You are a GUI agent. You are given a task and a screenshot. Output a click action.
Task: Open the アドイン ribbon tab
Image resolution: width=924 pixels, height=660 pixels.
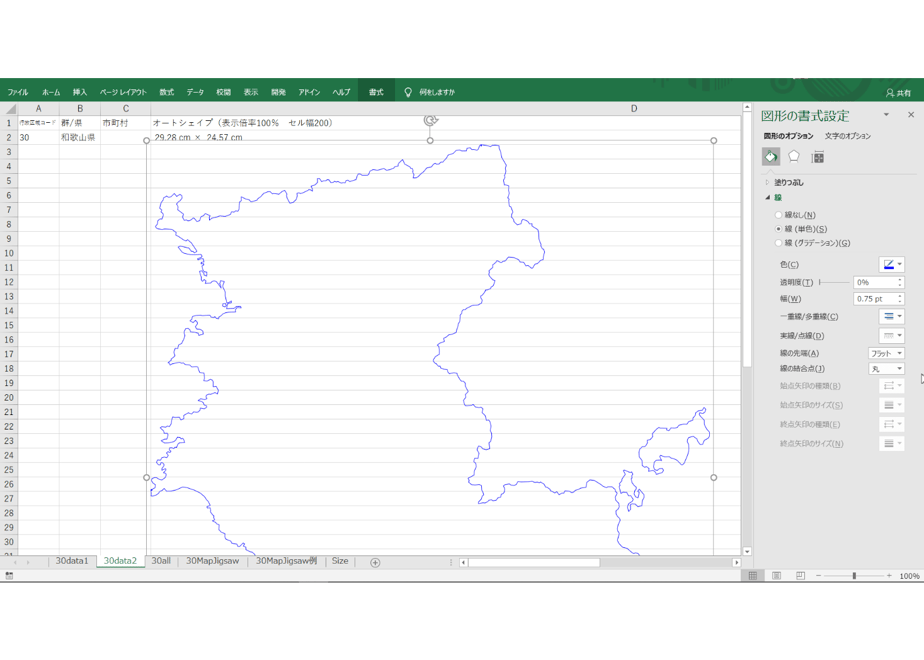click(309, 93)
